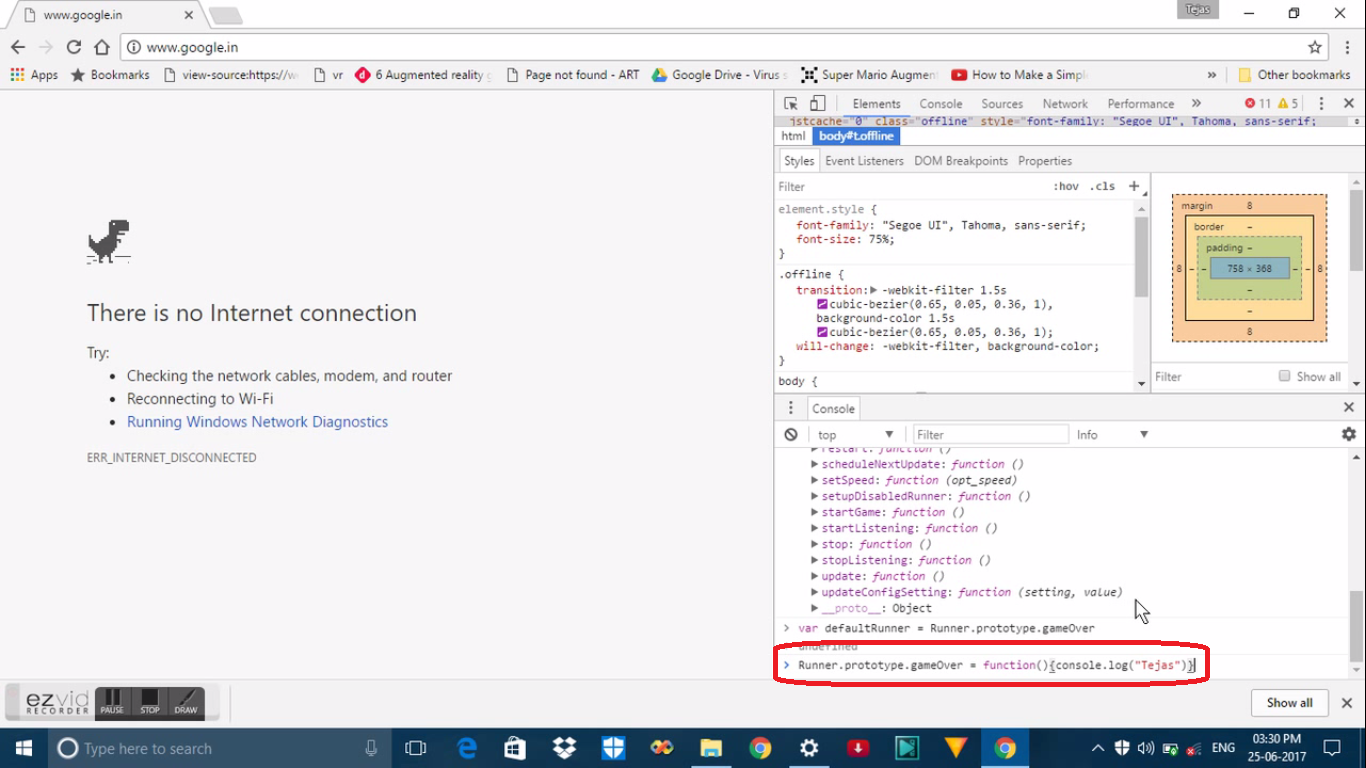Launch Edge from the taskbar
Image resolution: width=1366 pixels, height=768 pixels.
coord(467,748)
